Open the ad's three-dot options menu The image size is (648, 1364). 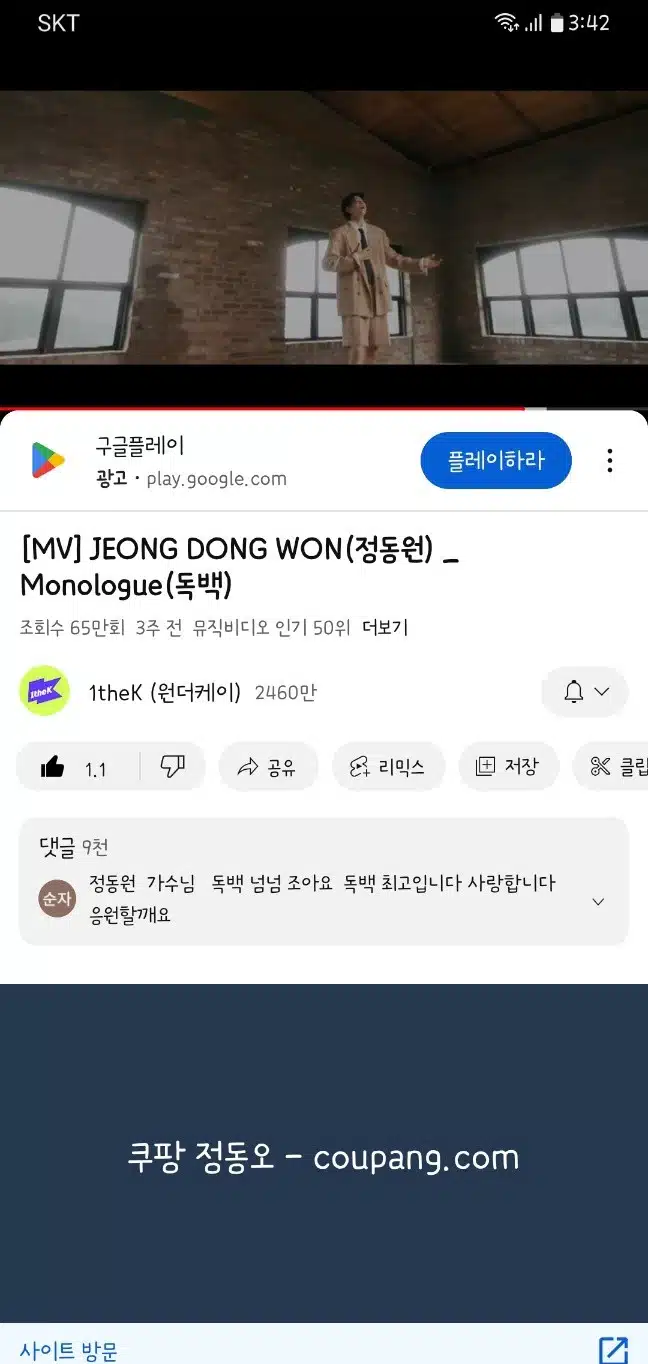[610, 460]
